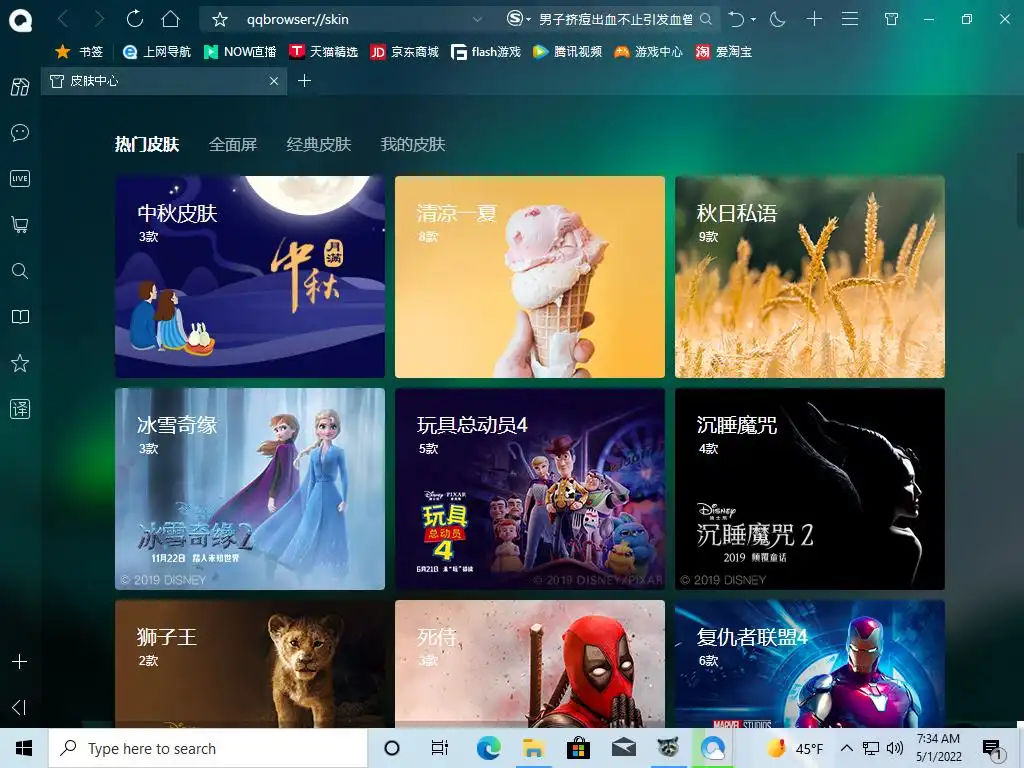Viewport: 1024px width, 768px height.
Task: Add a sidebar app with plus icon
Action: coord(20,662)
